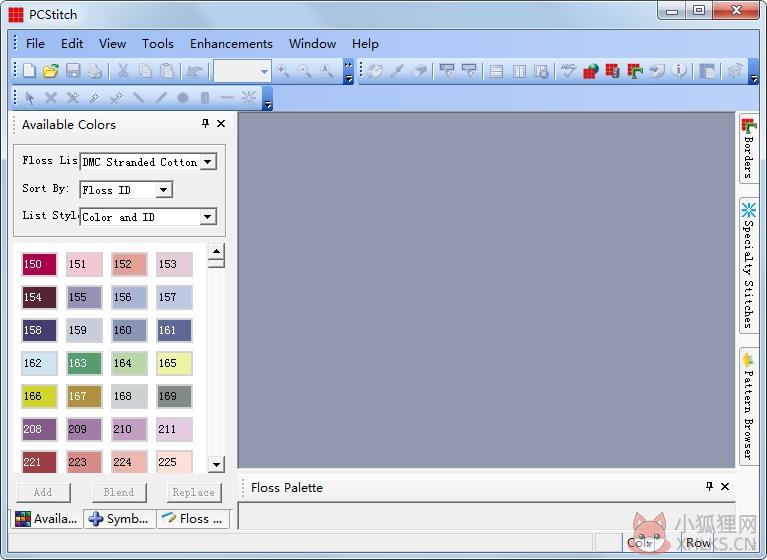Screen dimensions: 767x560
Task: Open the Enhancements menu
Action: (231, 44)
